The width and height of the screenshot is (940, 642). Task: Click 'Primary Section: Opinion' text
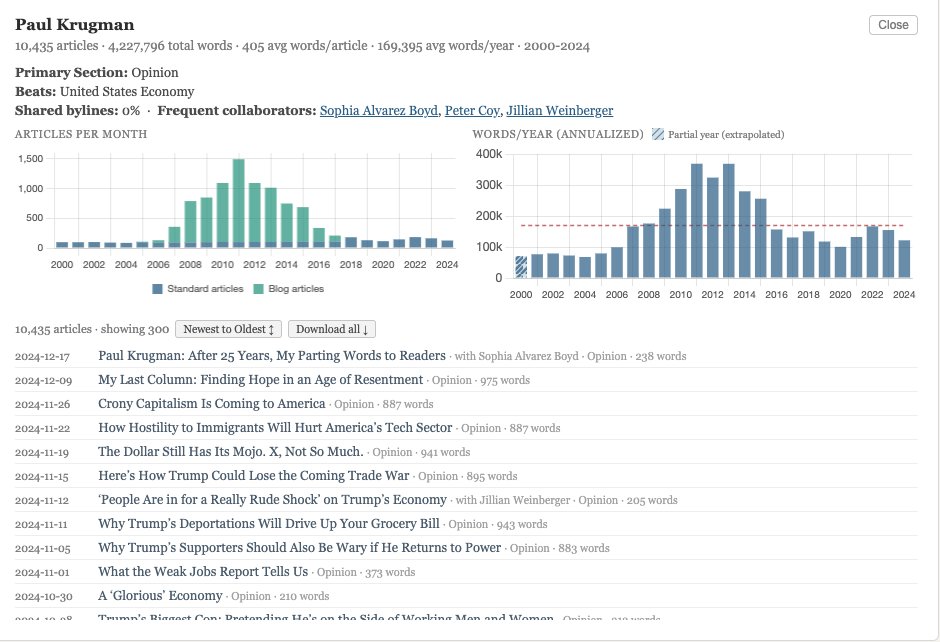point(97,73)
